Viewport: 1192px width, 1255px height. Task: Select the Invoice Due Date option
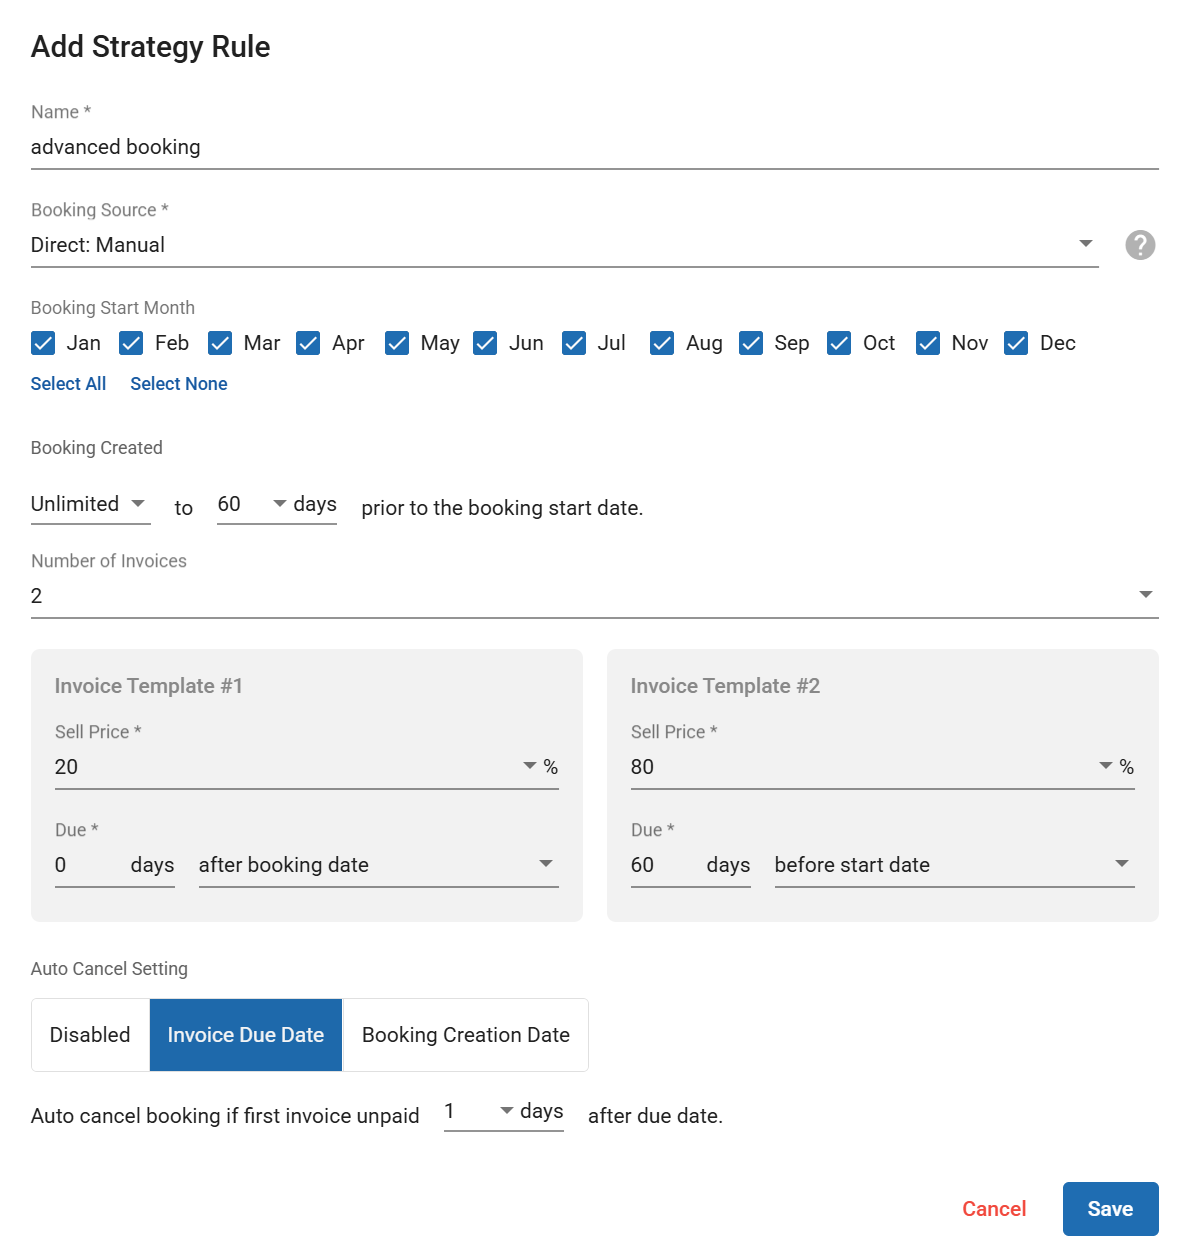point(246,1035)
